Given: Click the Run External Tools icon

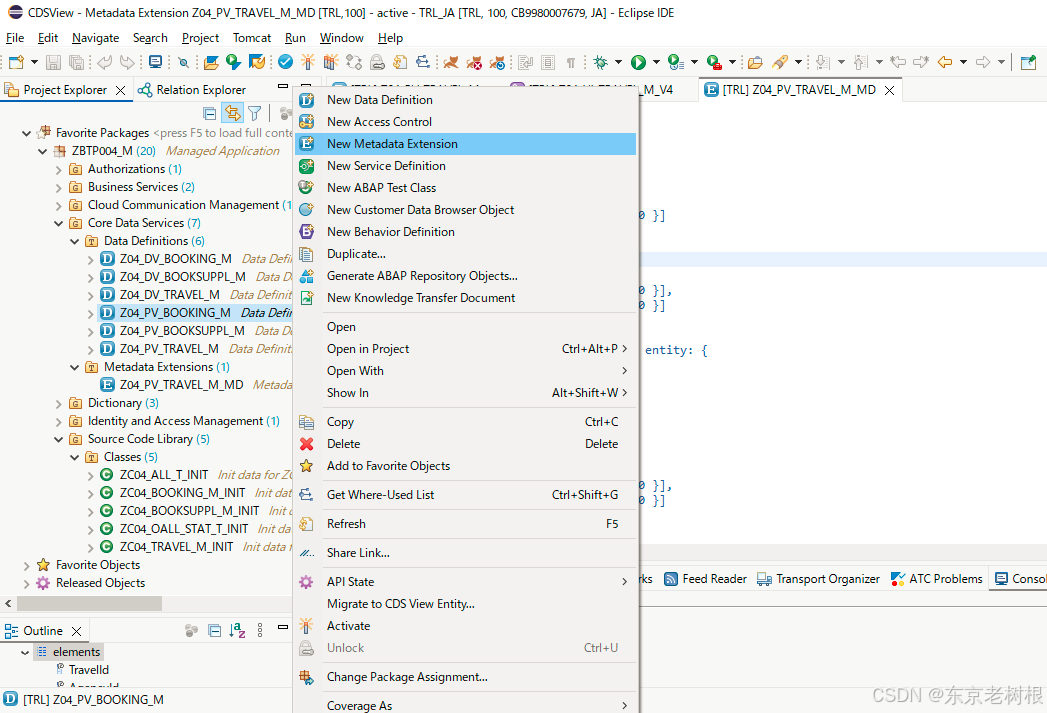Looking at the screenshot, I should [x=714, y=63].
